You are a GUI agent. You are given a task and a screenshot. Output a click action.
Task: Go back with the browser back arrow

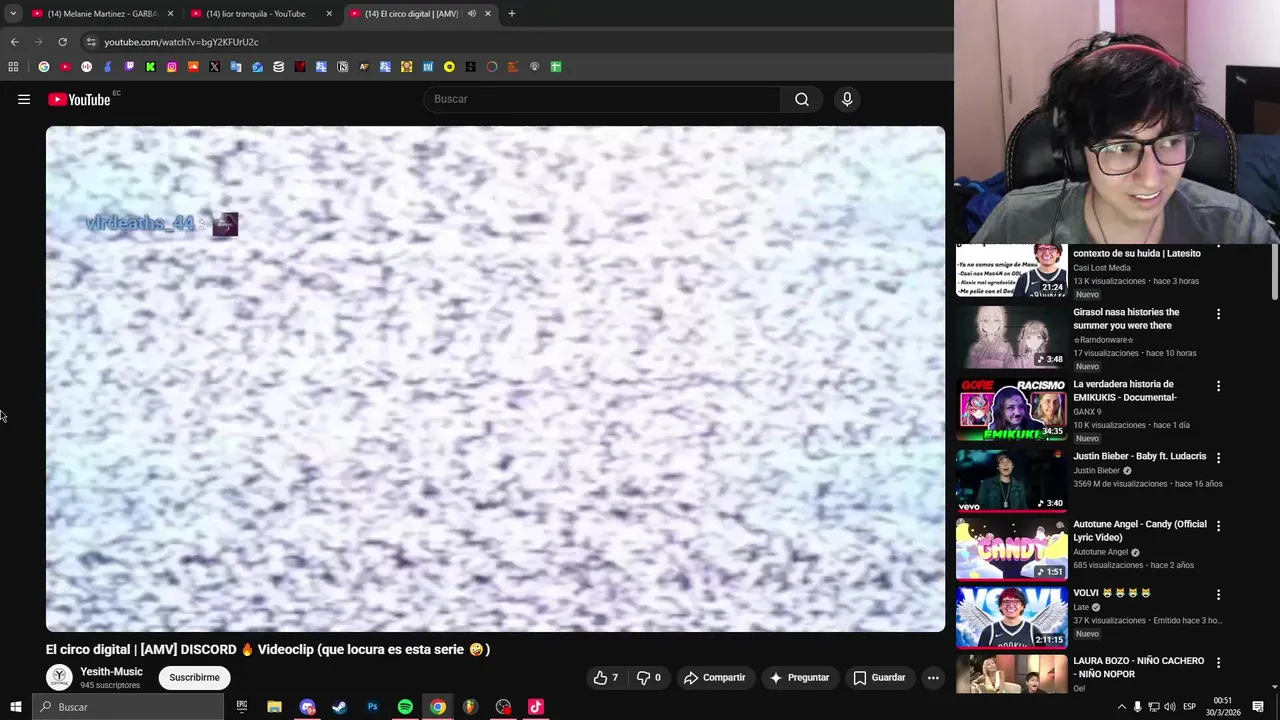pos(14,42)
